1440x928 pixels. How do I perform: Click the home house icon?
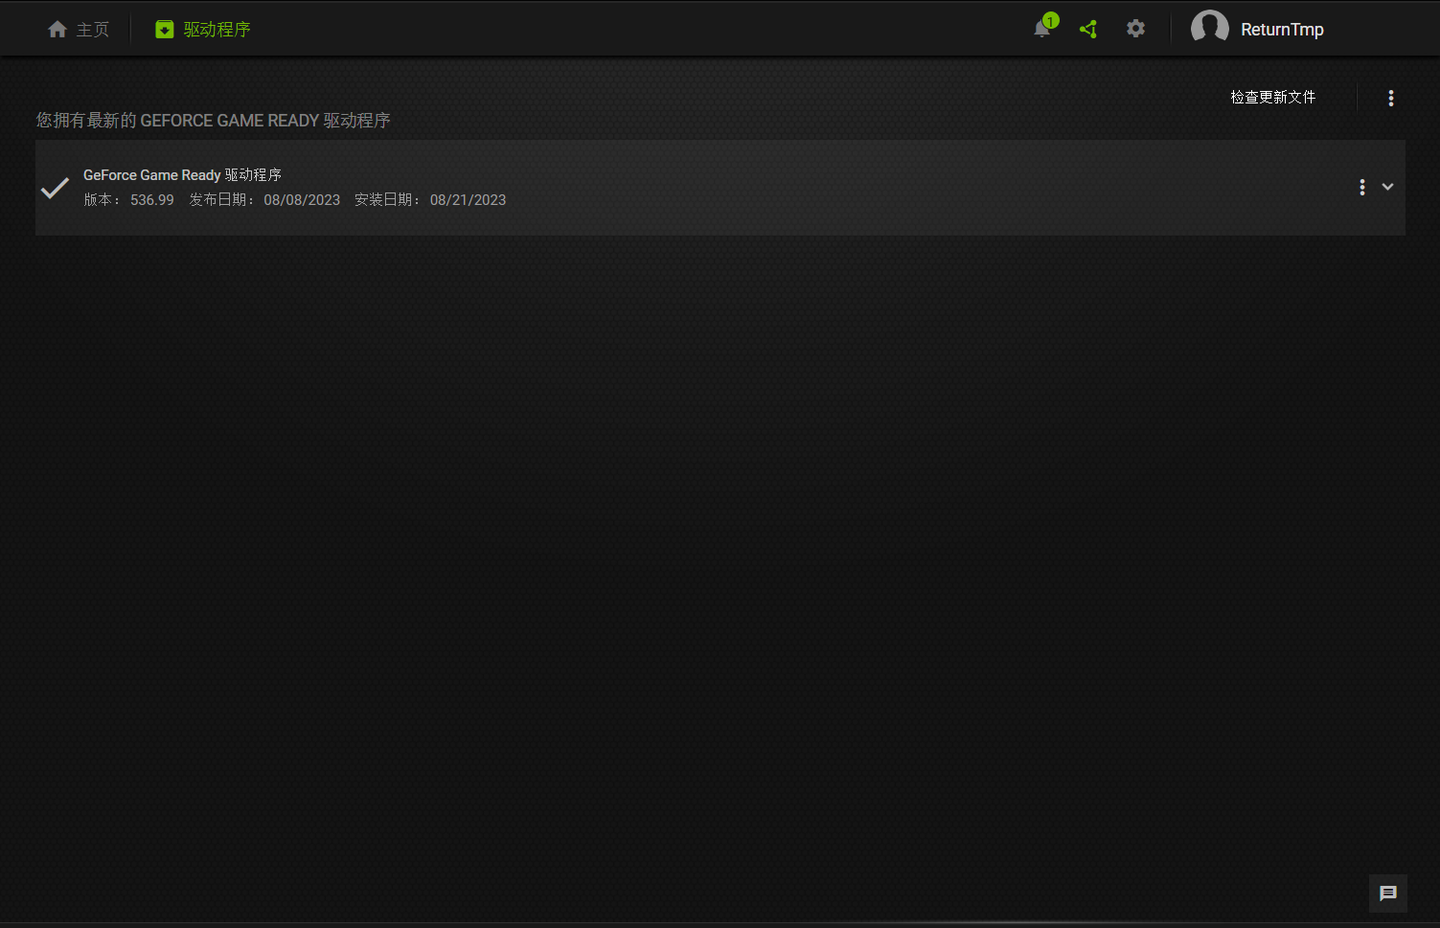tap(57, 30)
